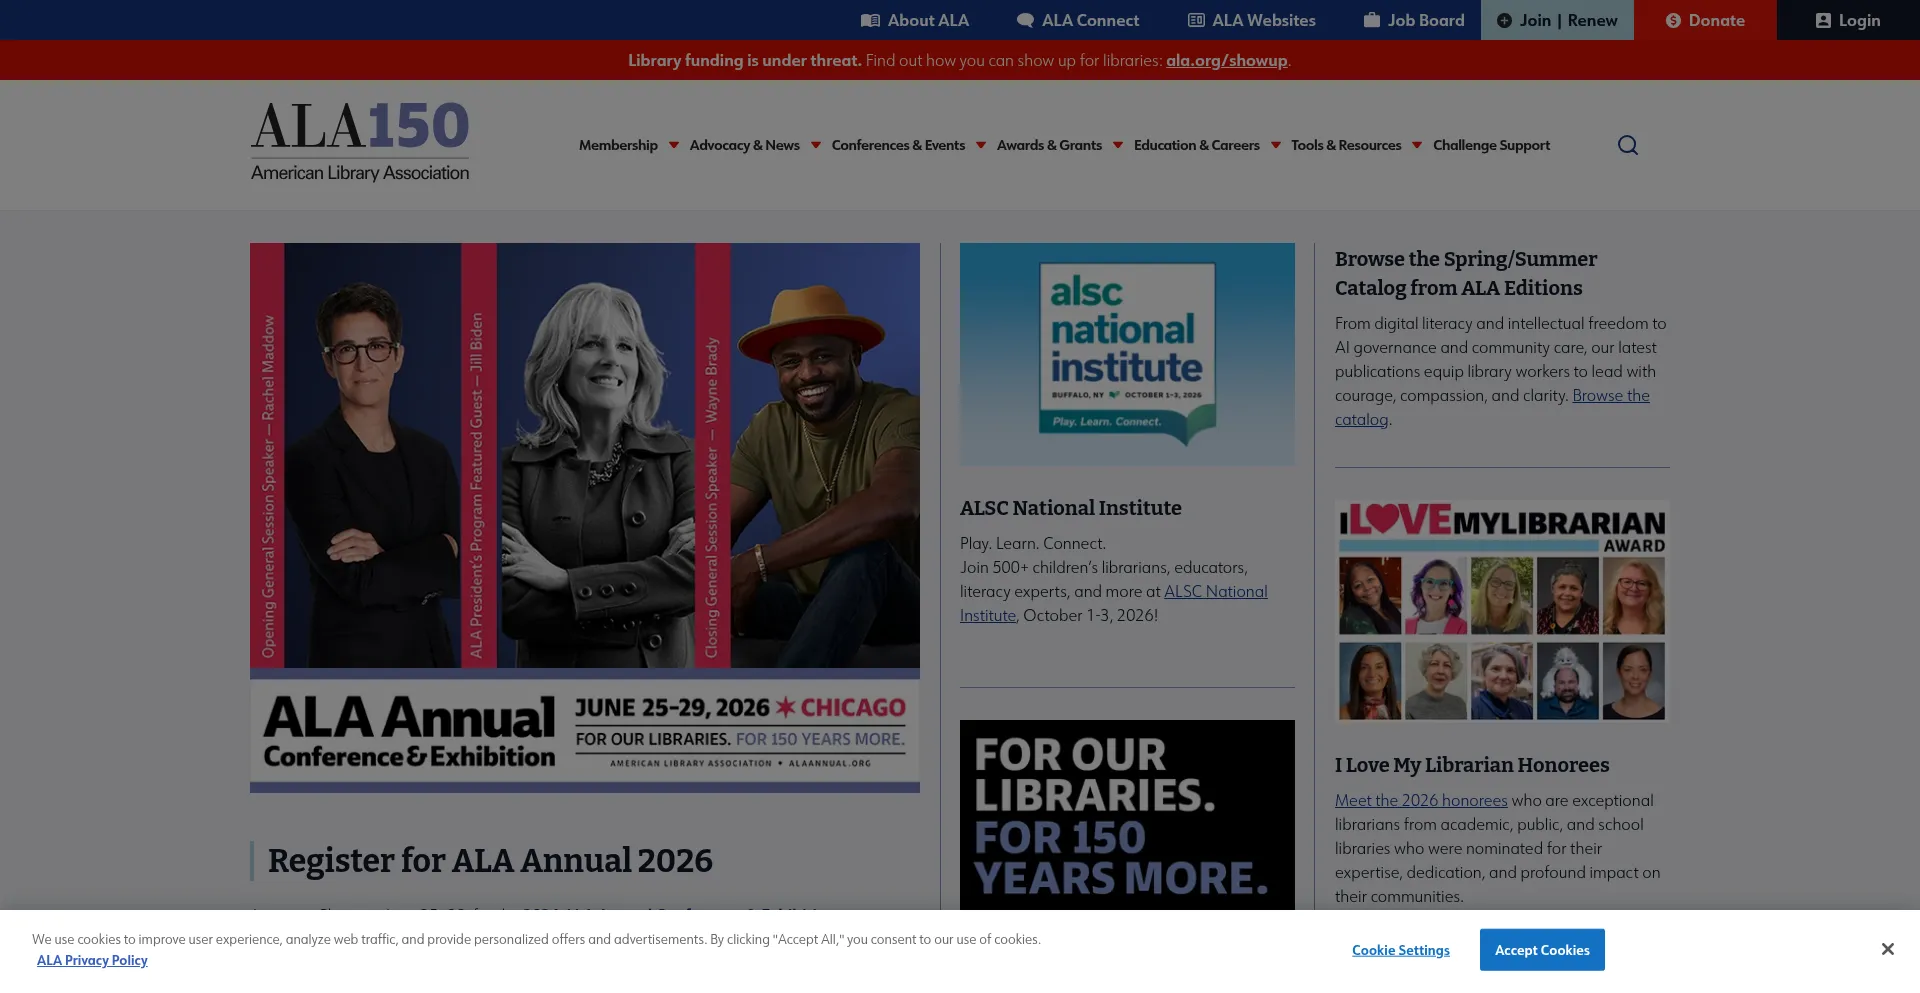Open the Awards & Grants nav item

[1049, 145]
